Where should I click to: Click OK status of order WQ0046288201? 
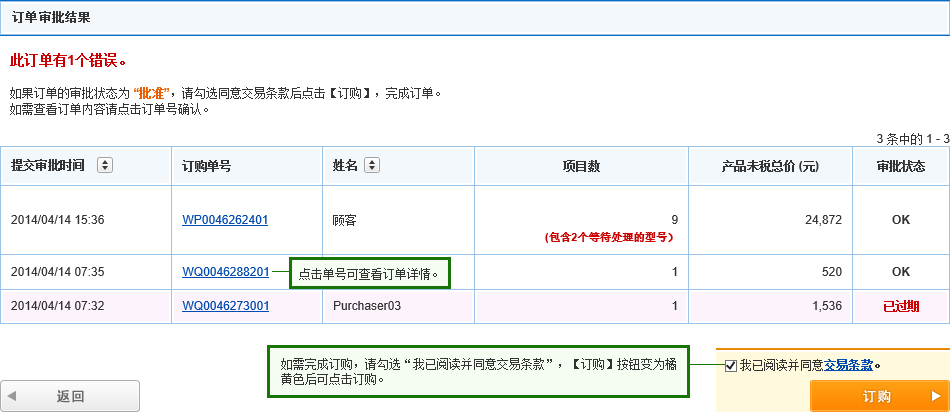(901, 272)
